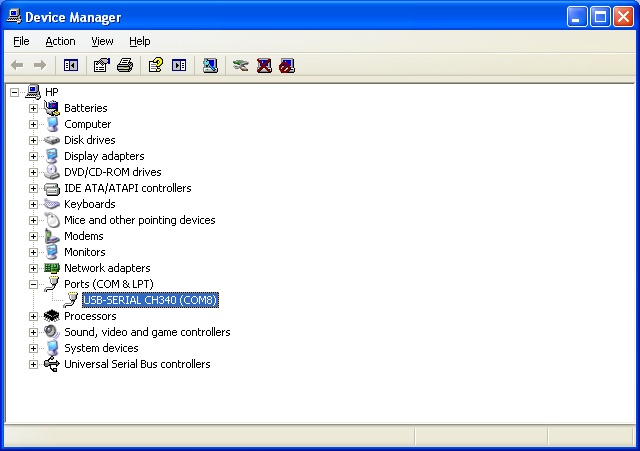Select the Keyboards category
Viewport: 640px width, 451px height.
(89, 204)
